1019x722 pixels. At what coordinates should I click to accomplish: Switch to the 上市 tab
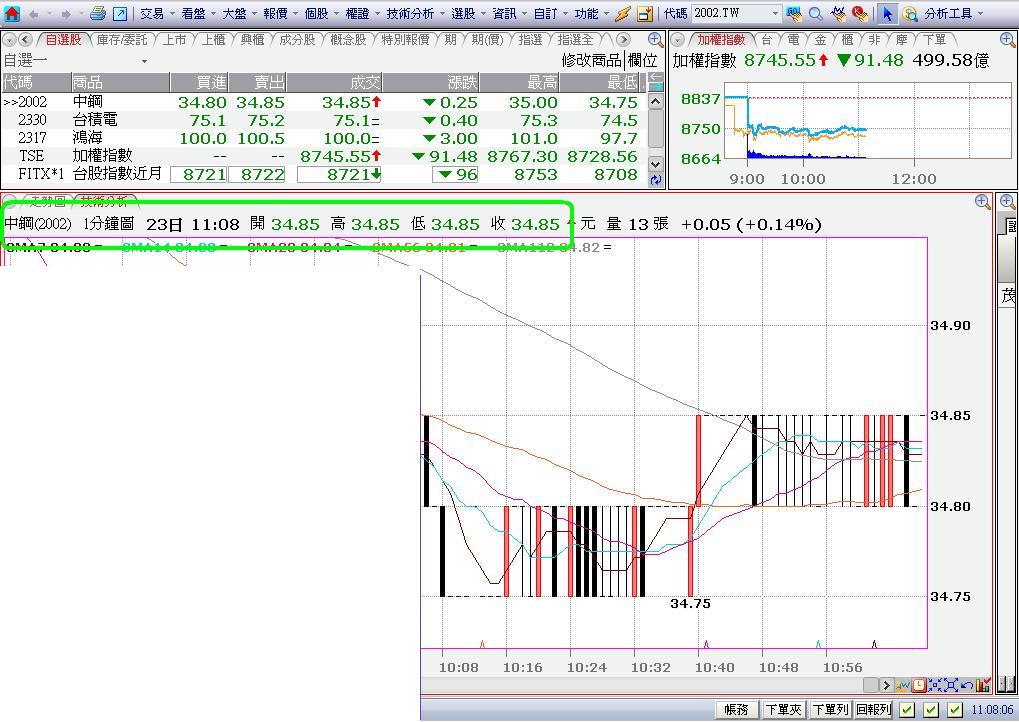pyautogui.click(x=174, y=40)
